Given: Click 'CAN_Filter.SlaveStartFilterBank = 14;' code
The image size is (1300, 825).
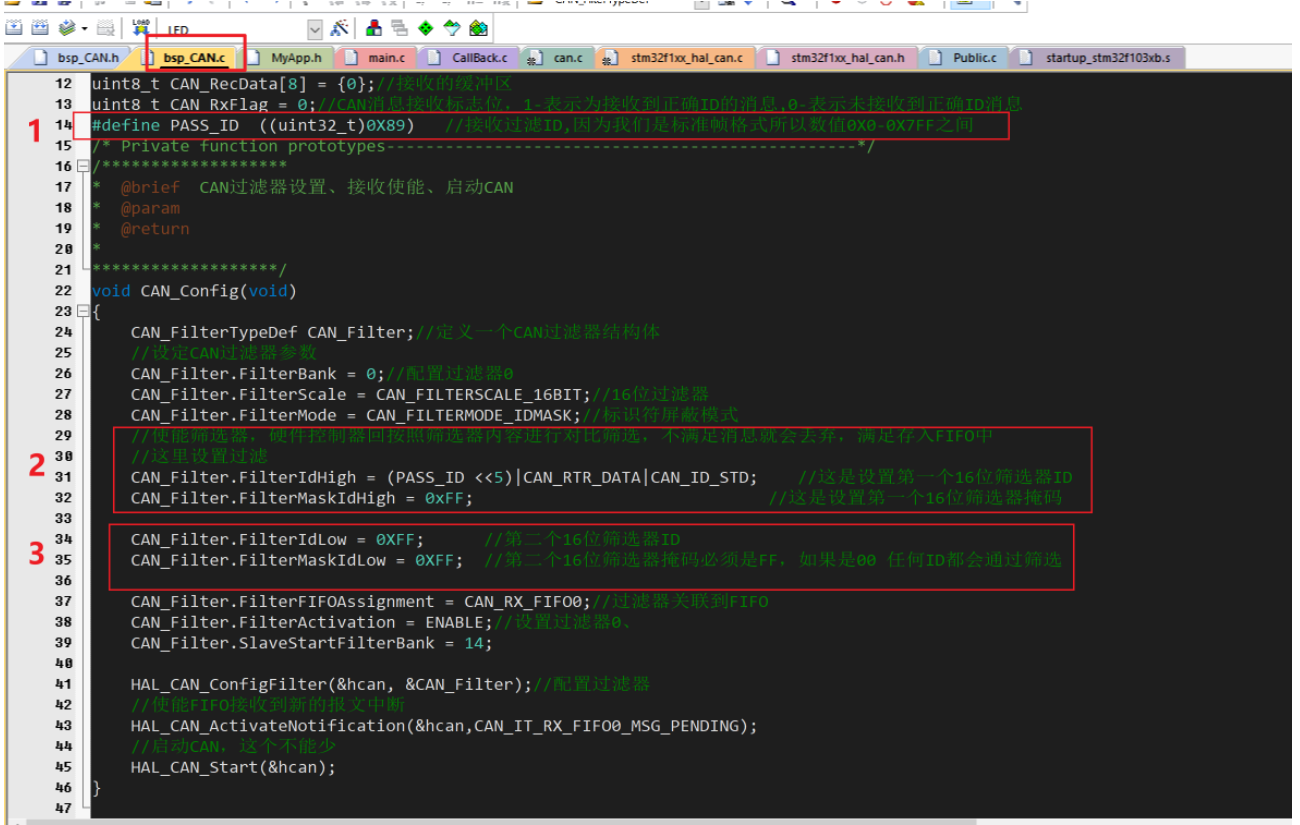Looking at the screenshot, I should [312, 643].
